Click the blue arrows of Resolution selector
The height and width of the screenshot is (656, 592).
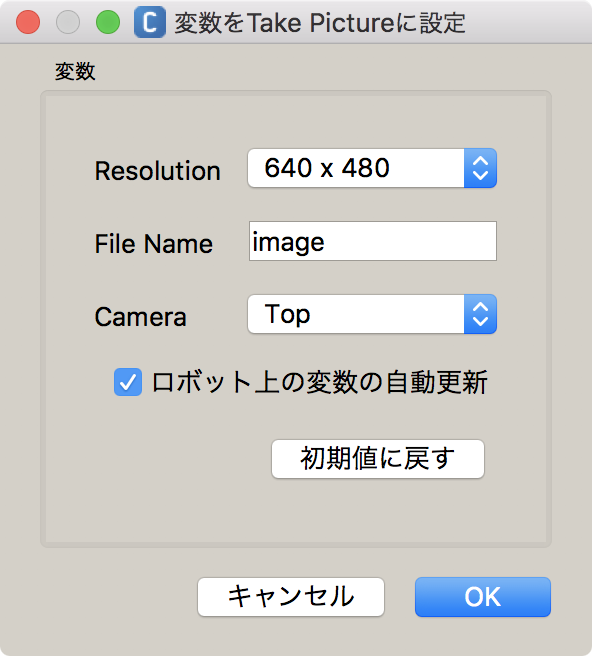[x=480, y=168]
